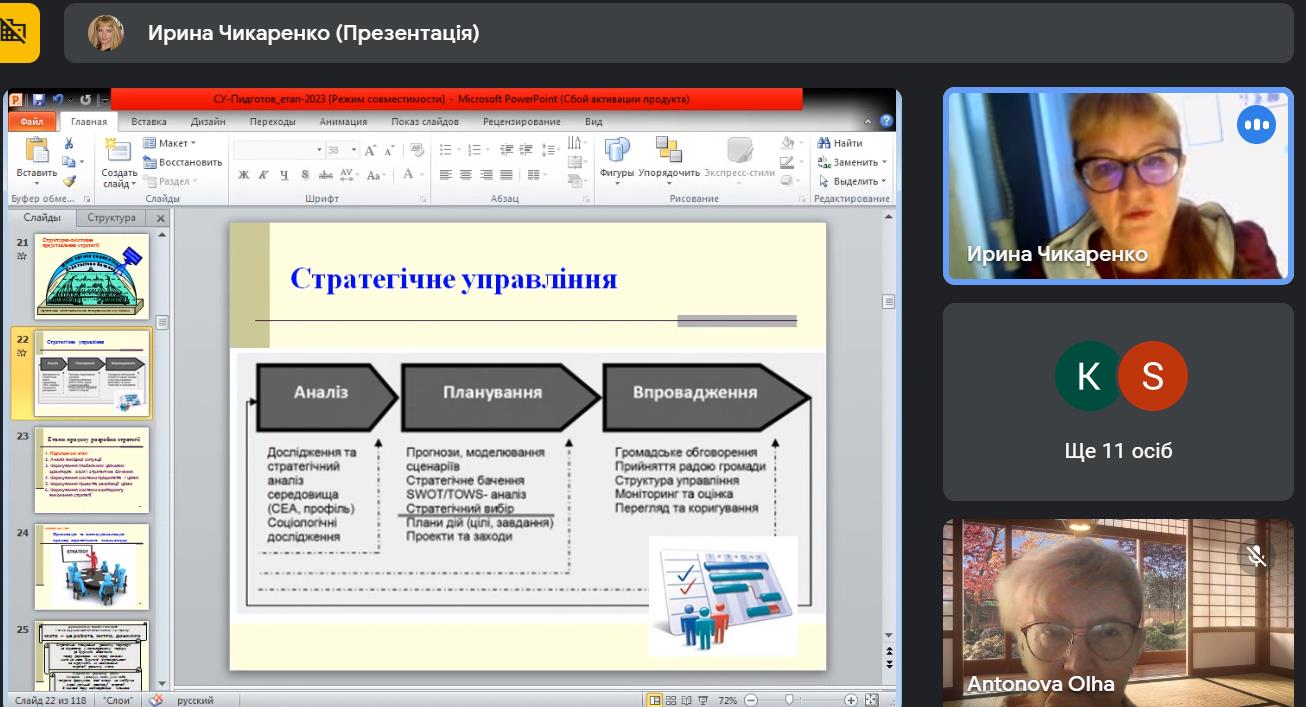The height and width of the screenshot is (707, 1306).
Task: Click the spell check icon in status bar
Action: pos(155,700)
